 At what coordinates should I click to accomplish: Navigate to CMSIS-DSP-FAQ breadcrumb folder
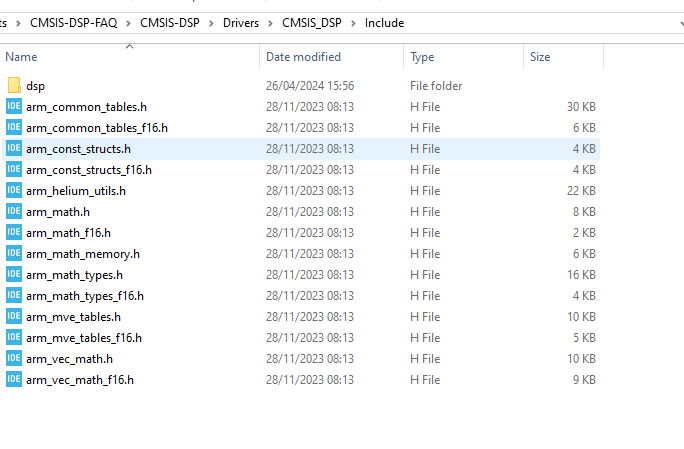pos(74,23)
